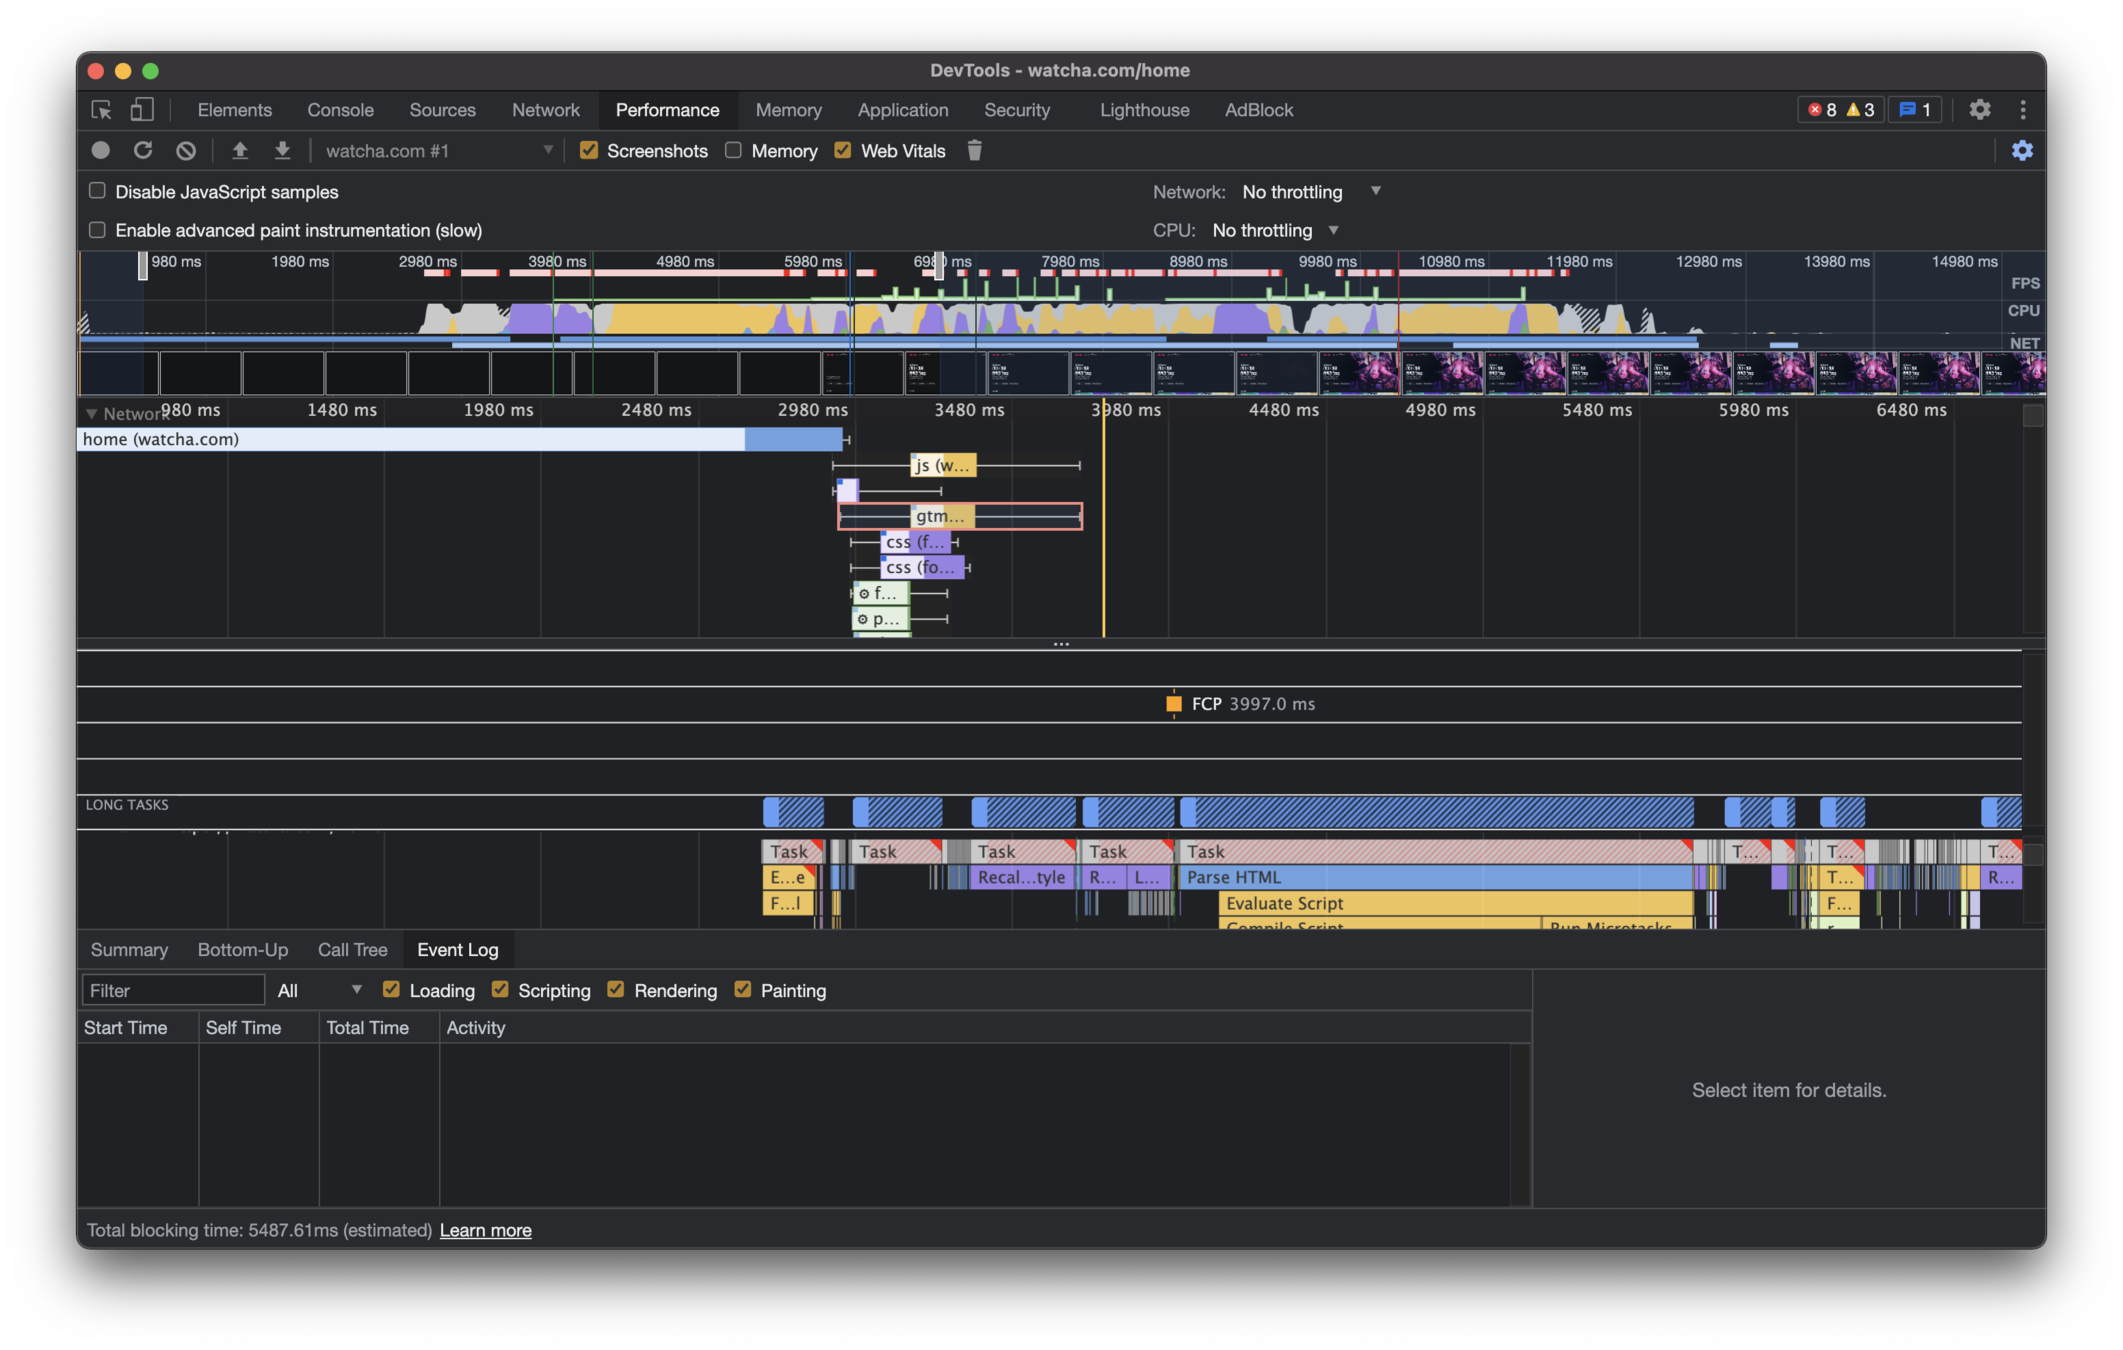
Task: Uncheck the Screenshots checkbox
Action: 589,150
